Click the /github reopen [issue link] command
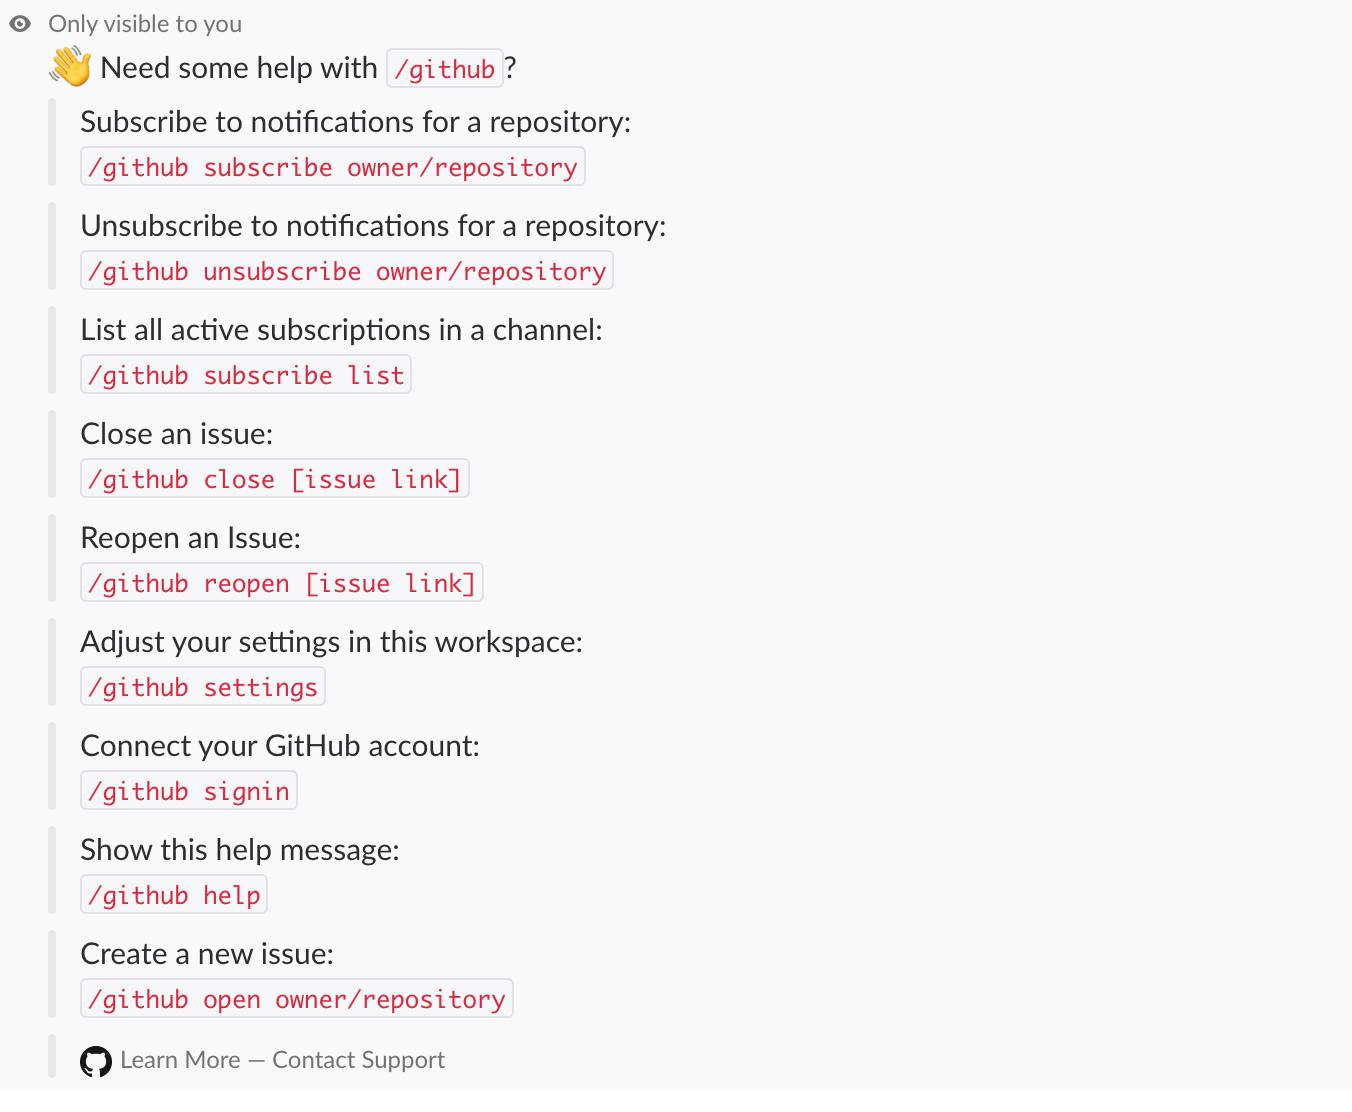The height and width of the screenshot is (1112, 1352). pyautogui.click(x=281, y=583)
